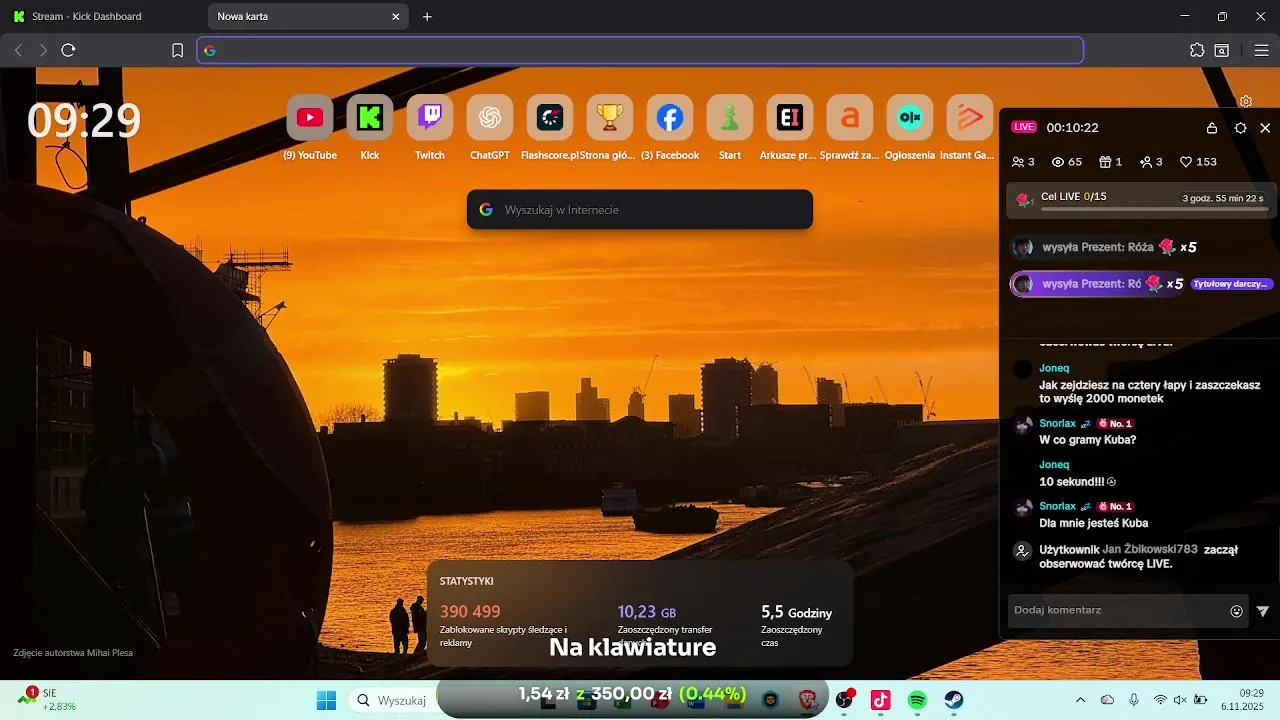Open the browser extensions puzzle icon

(x=1197, y=50)
